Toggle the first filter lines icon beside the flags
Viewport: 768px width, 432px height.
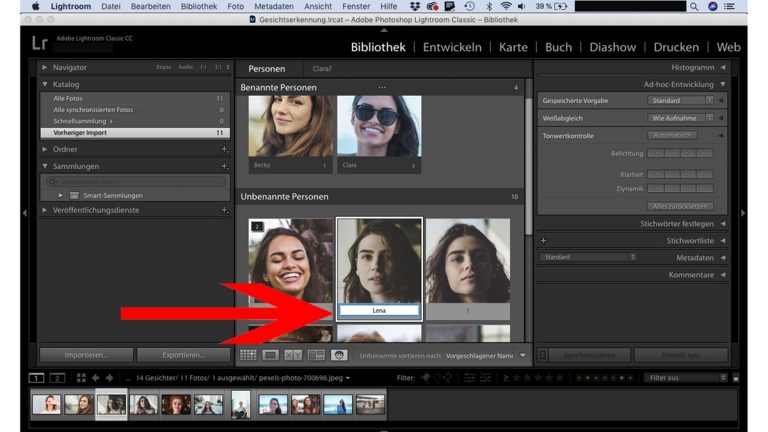coord(469,378)
